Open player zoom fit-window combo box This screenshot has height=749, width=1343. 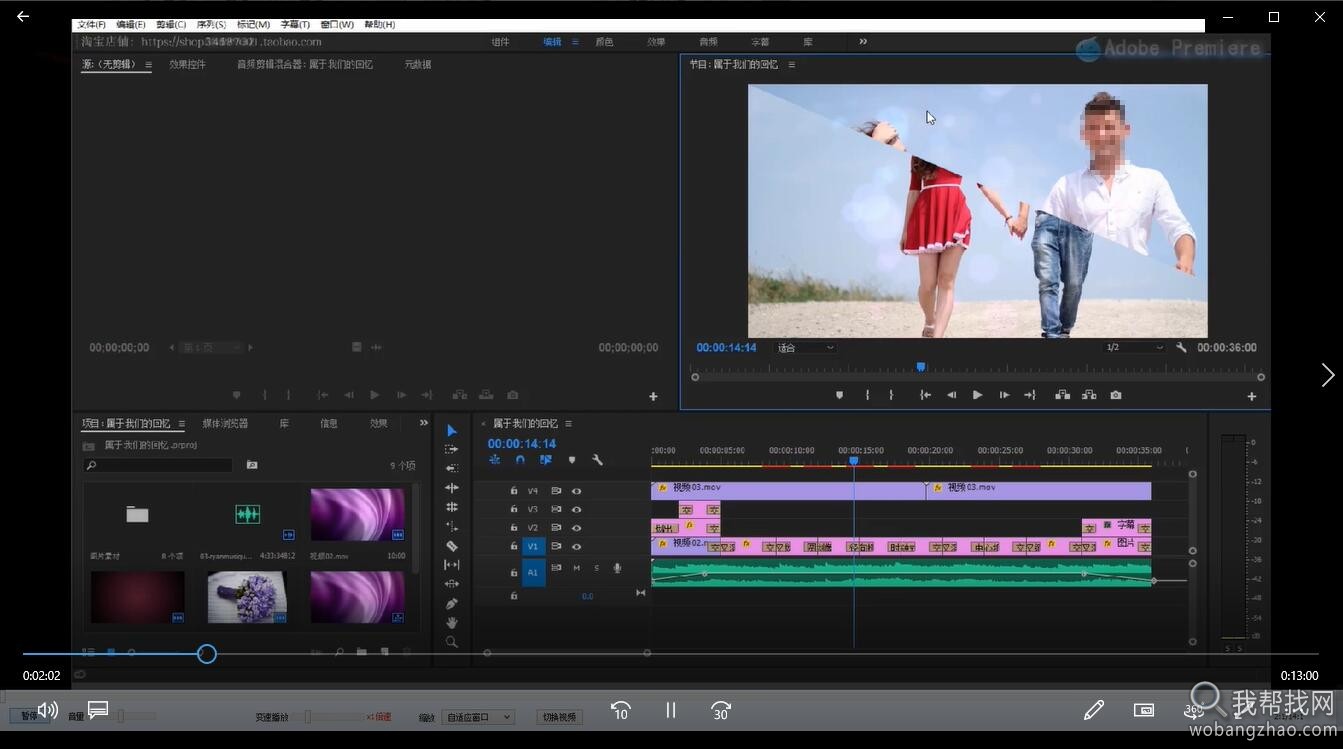(478, 717)
